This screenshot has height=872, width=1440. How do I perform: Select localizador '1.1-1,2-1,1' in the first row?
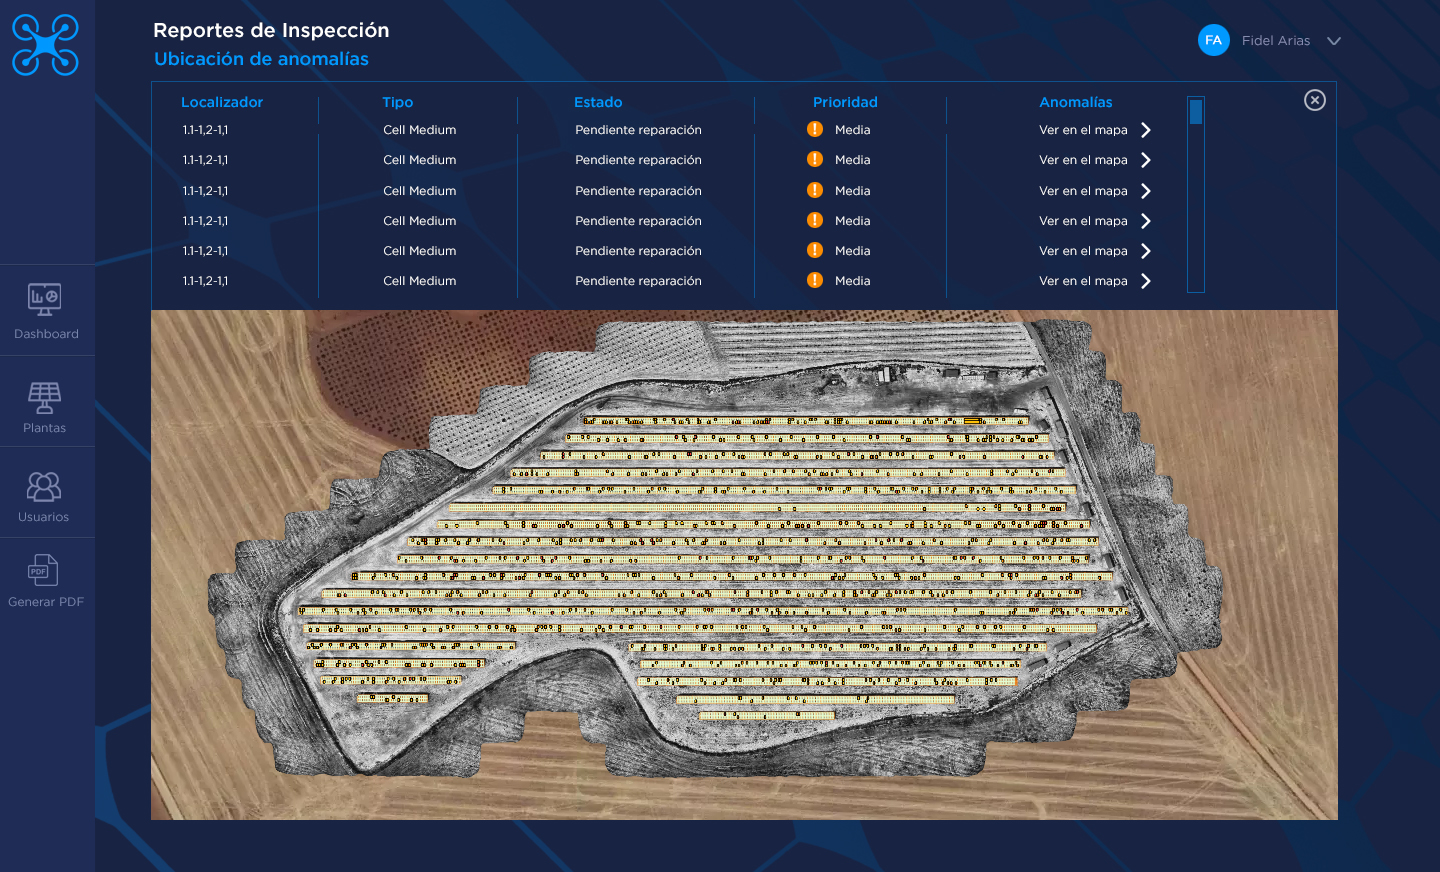pos(205,130)
